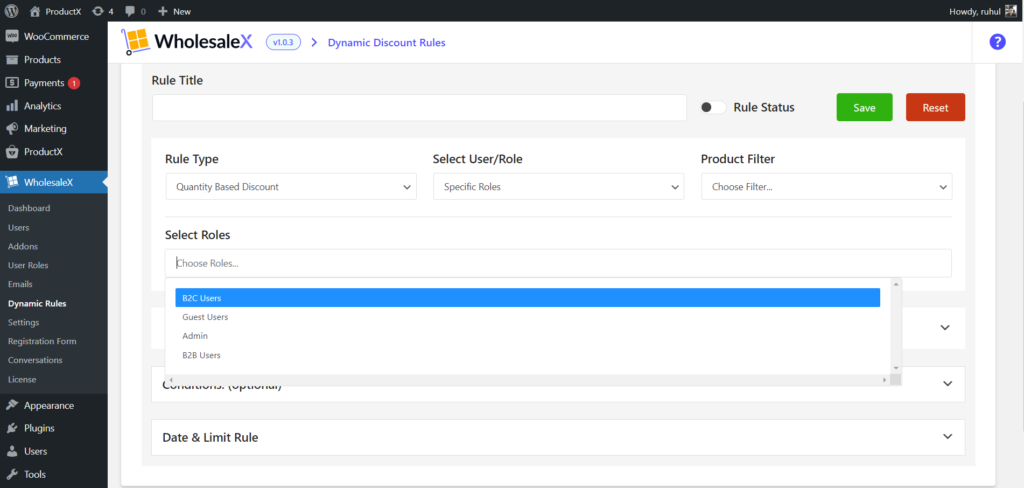The height and width of the screenshot is (488, 1024).
Task: Click the Payments dollar icon
Action: (x=12, y=83)
